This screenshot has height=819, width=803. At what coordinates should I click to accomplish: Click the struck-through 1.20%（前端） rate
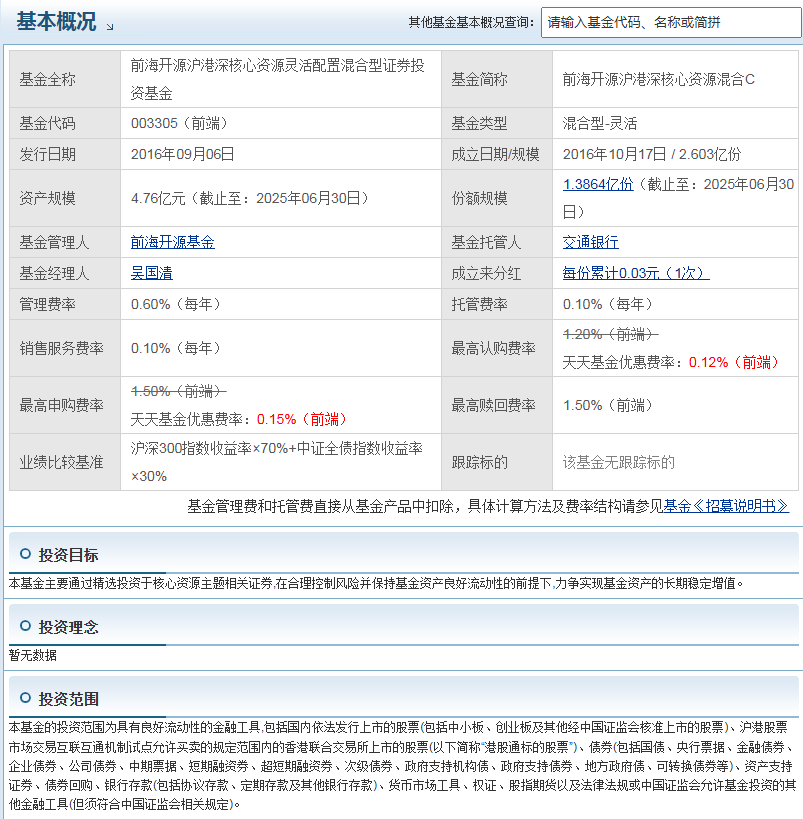coord(610,334)
